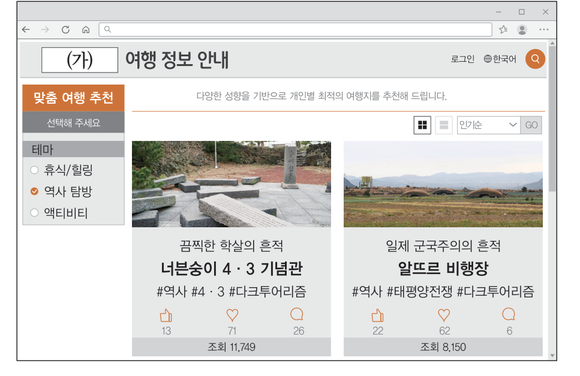
Task: Open the 인기순 sort dropdown
Action: tap(489, 125)
